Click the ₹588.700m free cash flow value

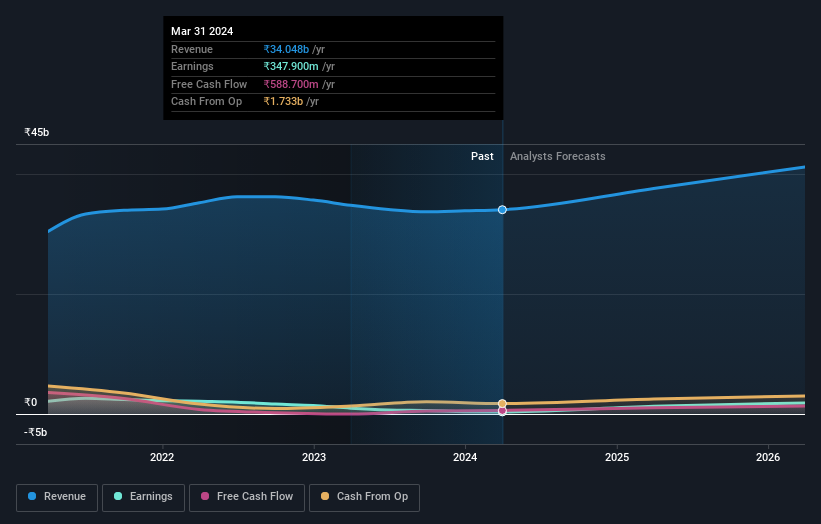tap(291, 84)
